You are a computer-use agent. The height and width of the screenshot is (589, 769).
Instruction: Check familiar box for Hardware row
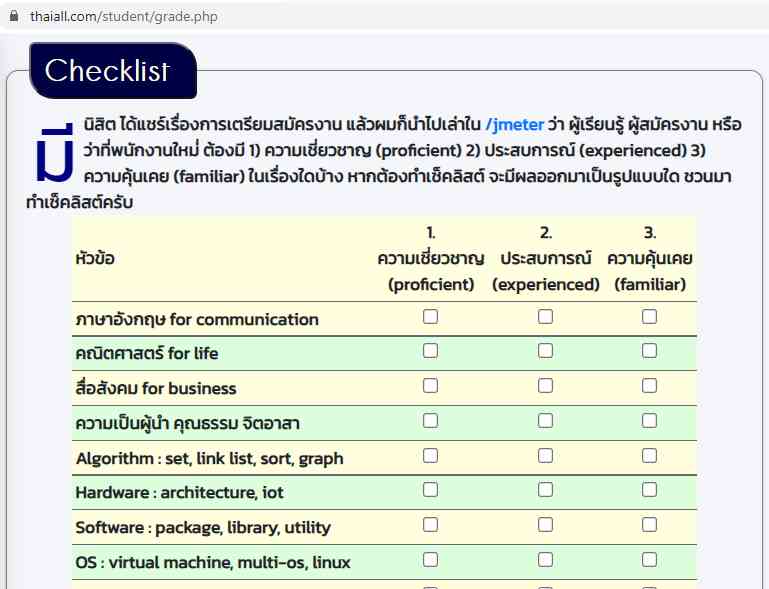tap(650, 490)
